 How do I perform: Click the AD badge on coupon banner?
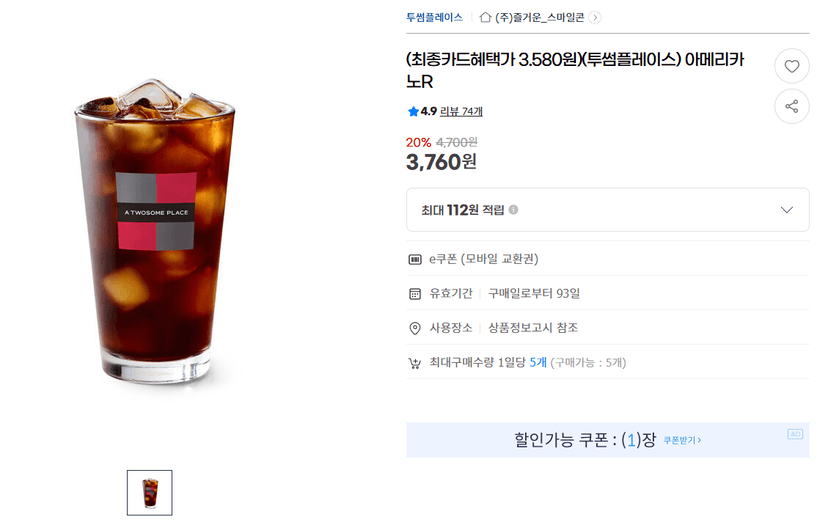[x=795, y=434]
